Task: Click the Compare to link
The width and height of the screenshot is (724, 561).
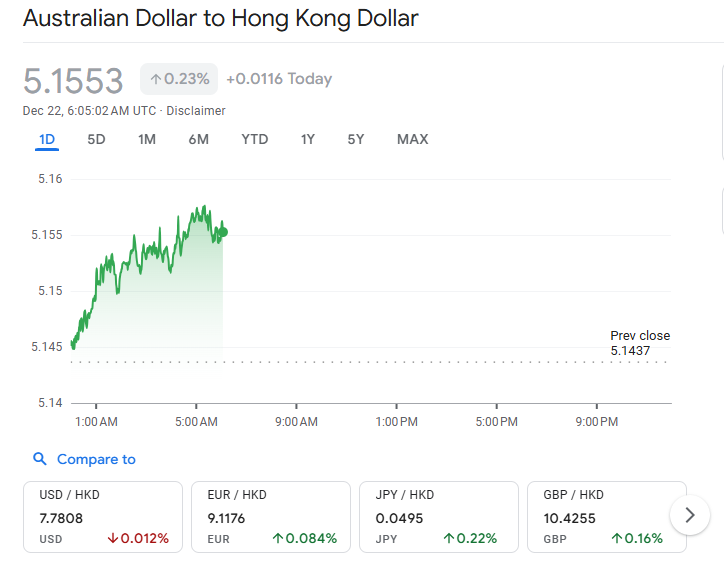Action: pyautogui.click(x=96, y=459)
